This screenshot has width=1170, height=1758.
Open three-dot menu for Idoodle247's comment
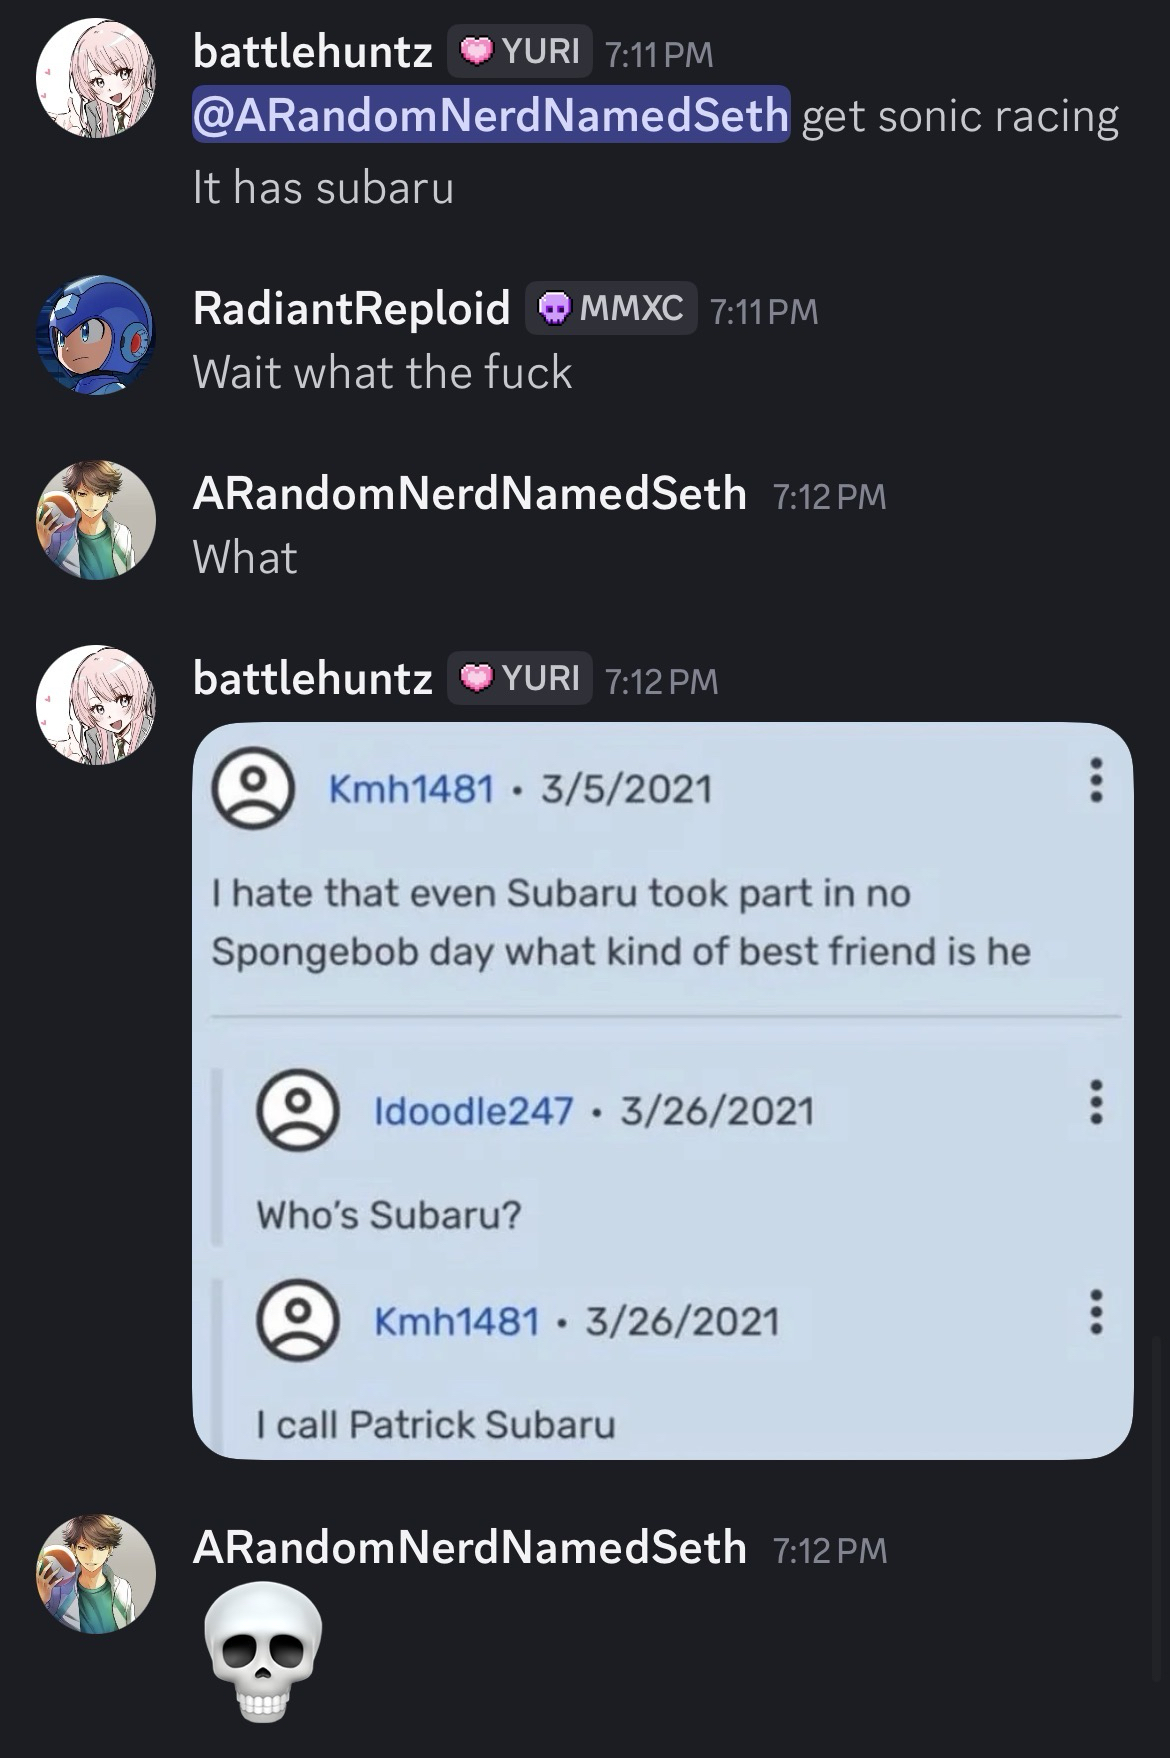pos(1096,1101)
